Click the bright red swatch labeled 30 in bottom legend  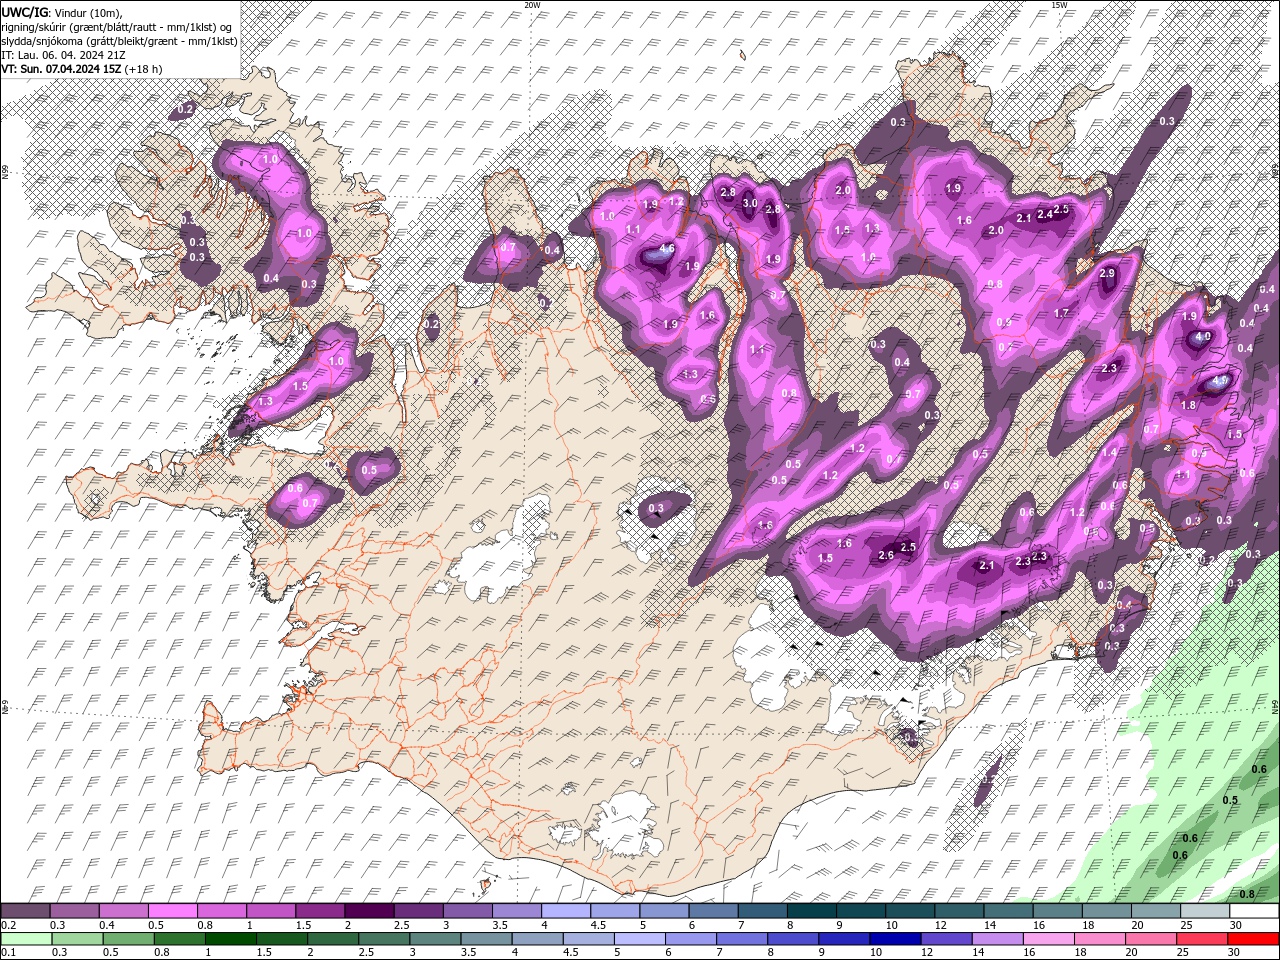(1255, 938)
